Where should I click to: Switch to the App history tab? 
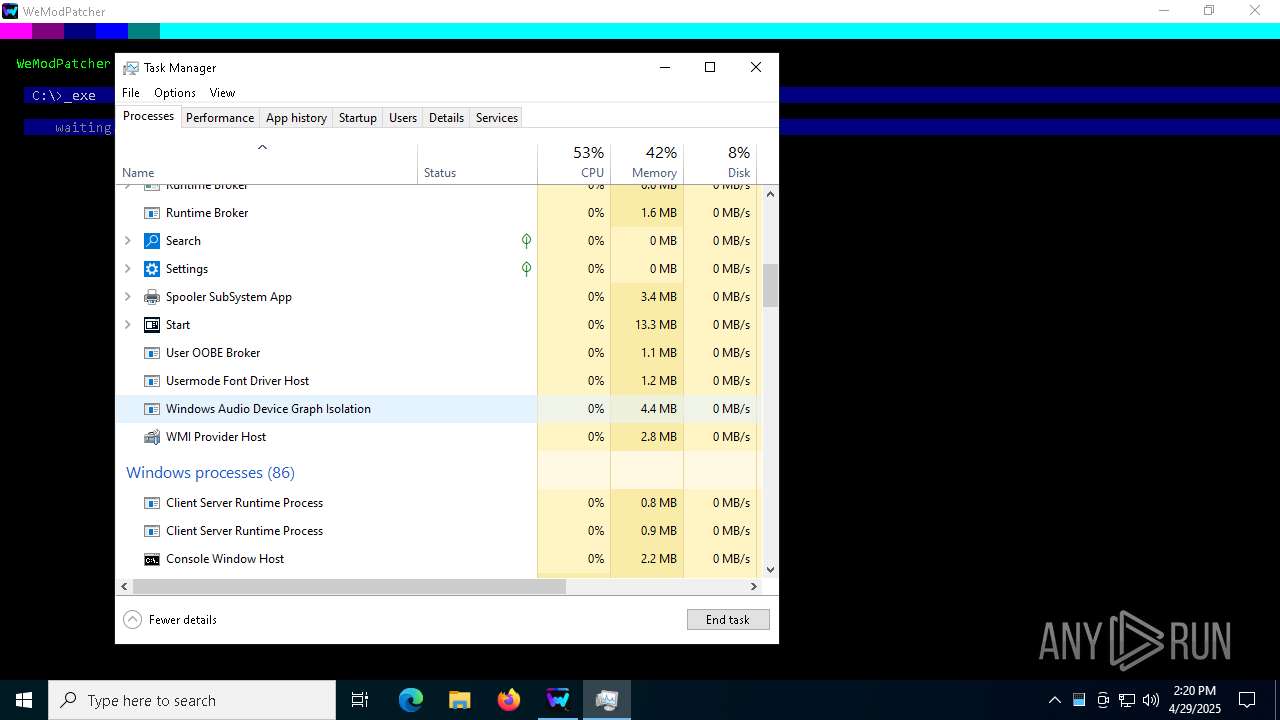click(296, 118)
